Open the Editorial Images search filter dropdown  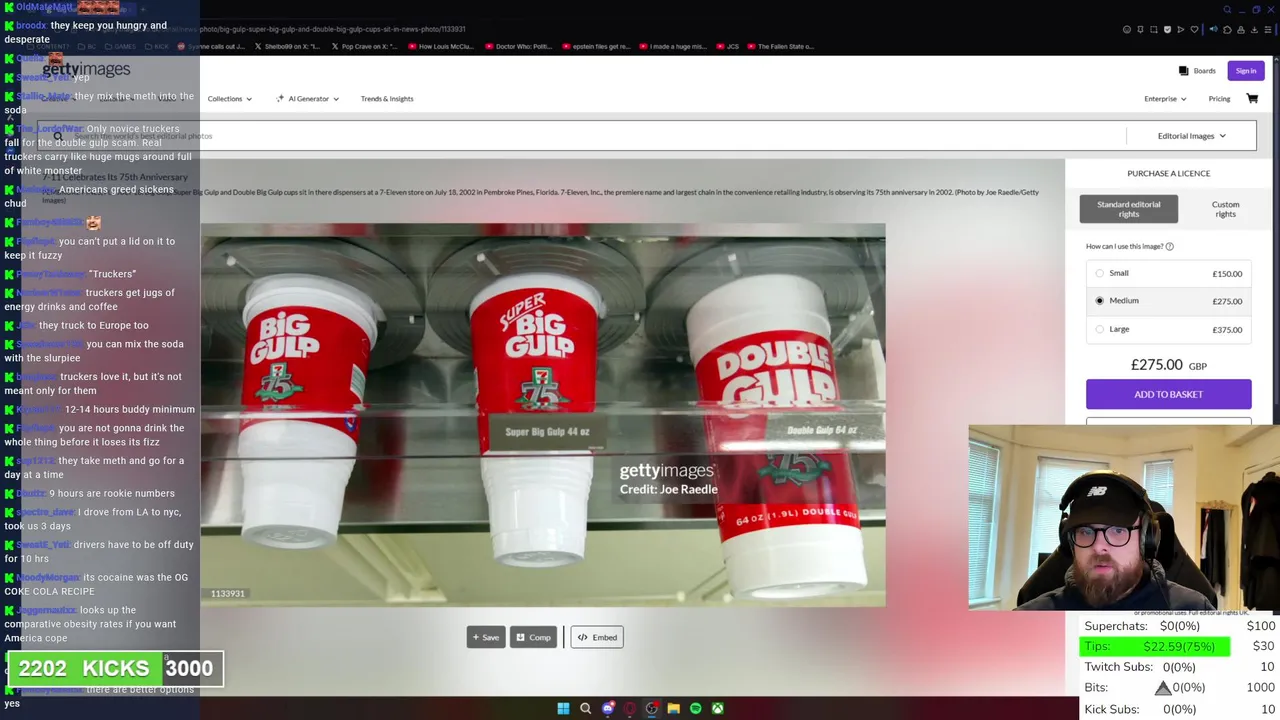[x=1192, y=136]
